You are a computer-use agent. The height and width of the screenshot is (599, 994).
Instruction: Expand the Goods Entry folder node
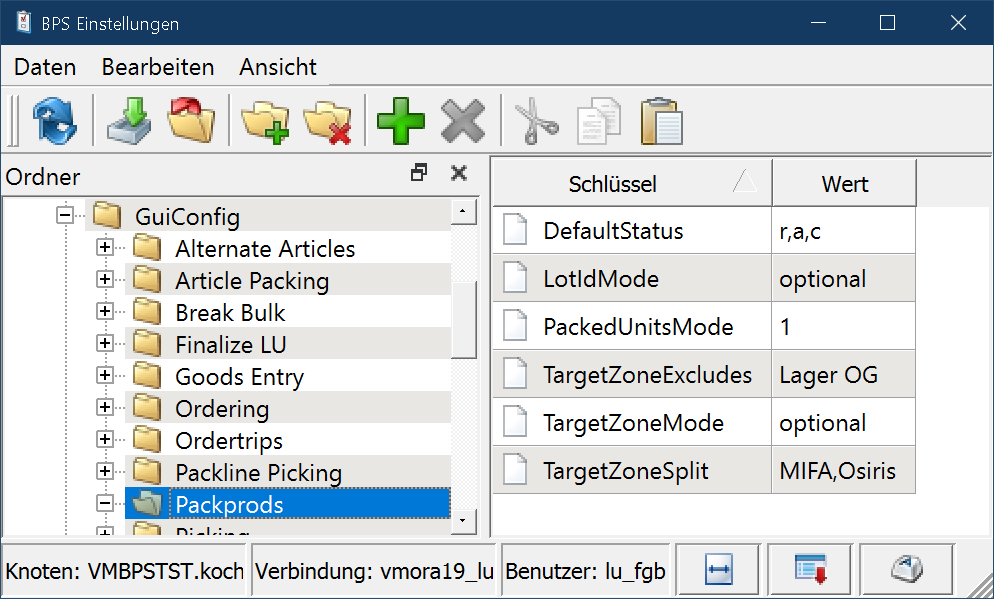click(x=105, y=376)
